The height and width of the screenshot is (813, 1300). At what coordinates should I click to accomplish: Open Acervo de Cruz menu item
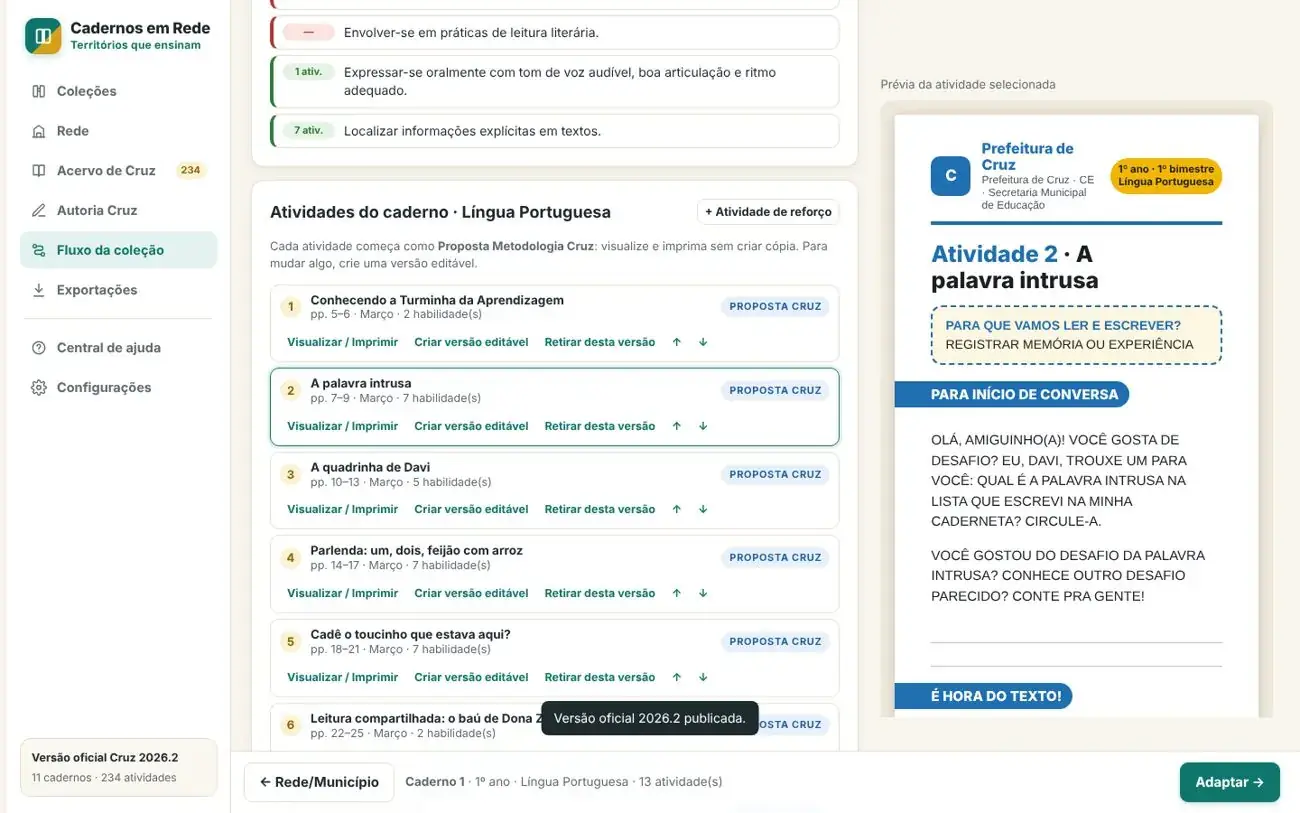tap(118, 171)
